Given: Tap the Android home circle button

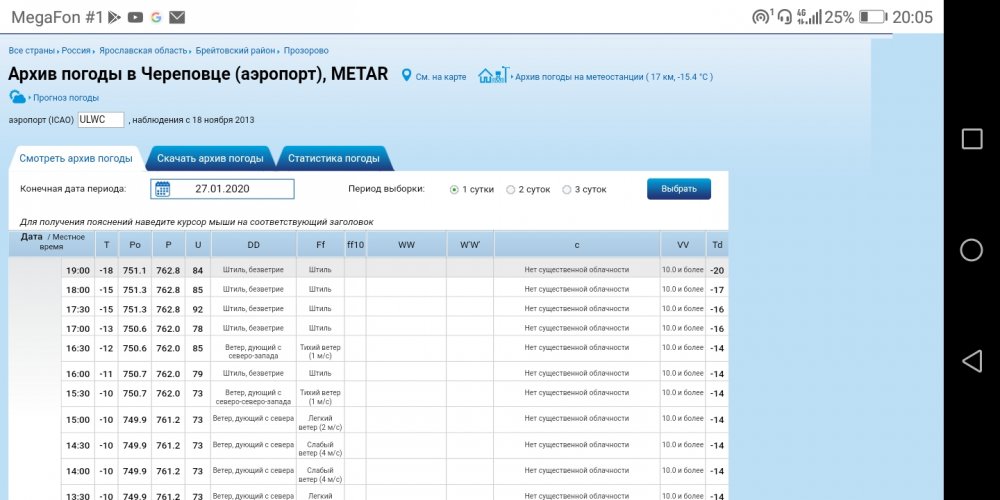Looking at the screenshot, I should click(971, 250).
